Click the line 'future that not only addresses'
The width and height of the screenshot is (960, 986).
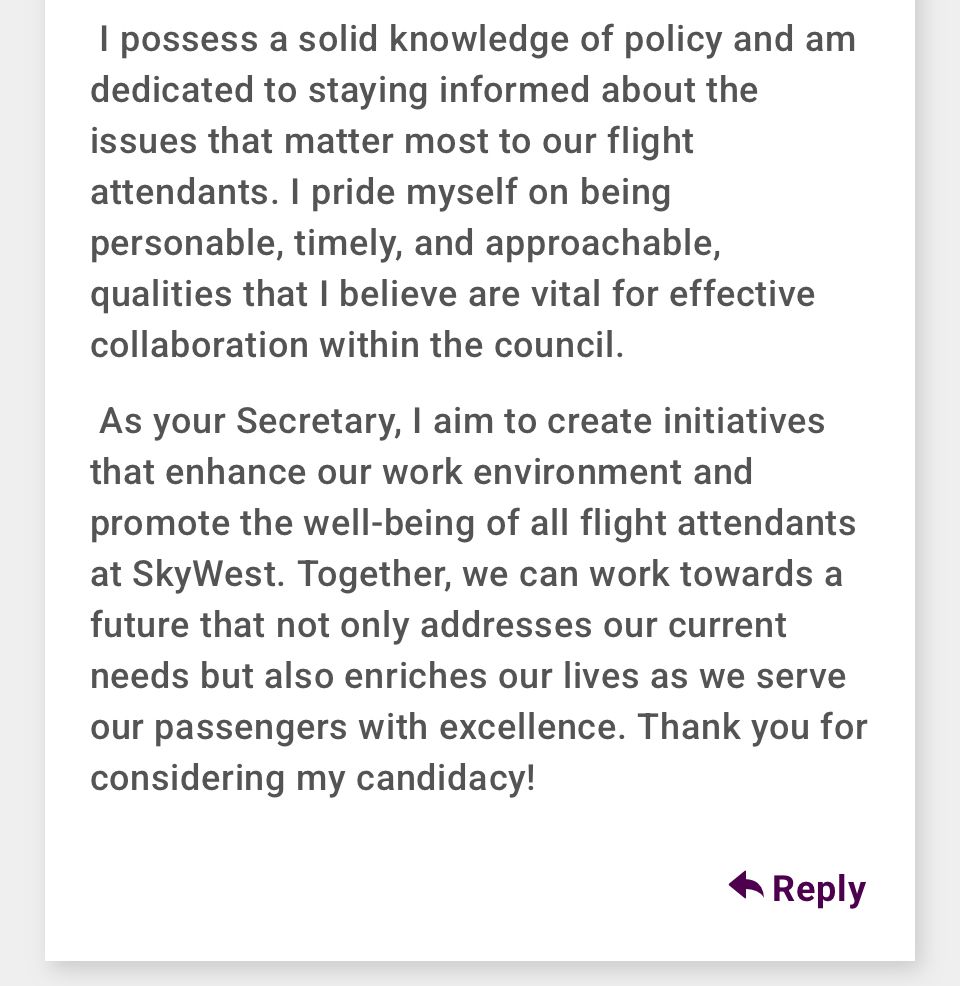pyautogui.click(x=438, y=626)
